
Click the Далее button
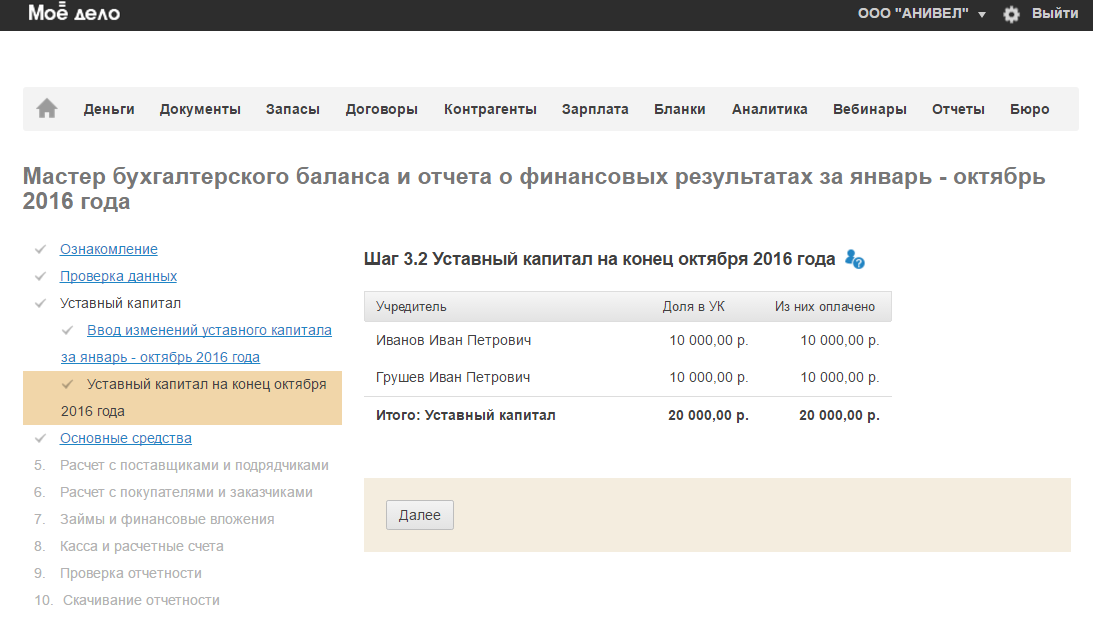click(x=420, y=515)
